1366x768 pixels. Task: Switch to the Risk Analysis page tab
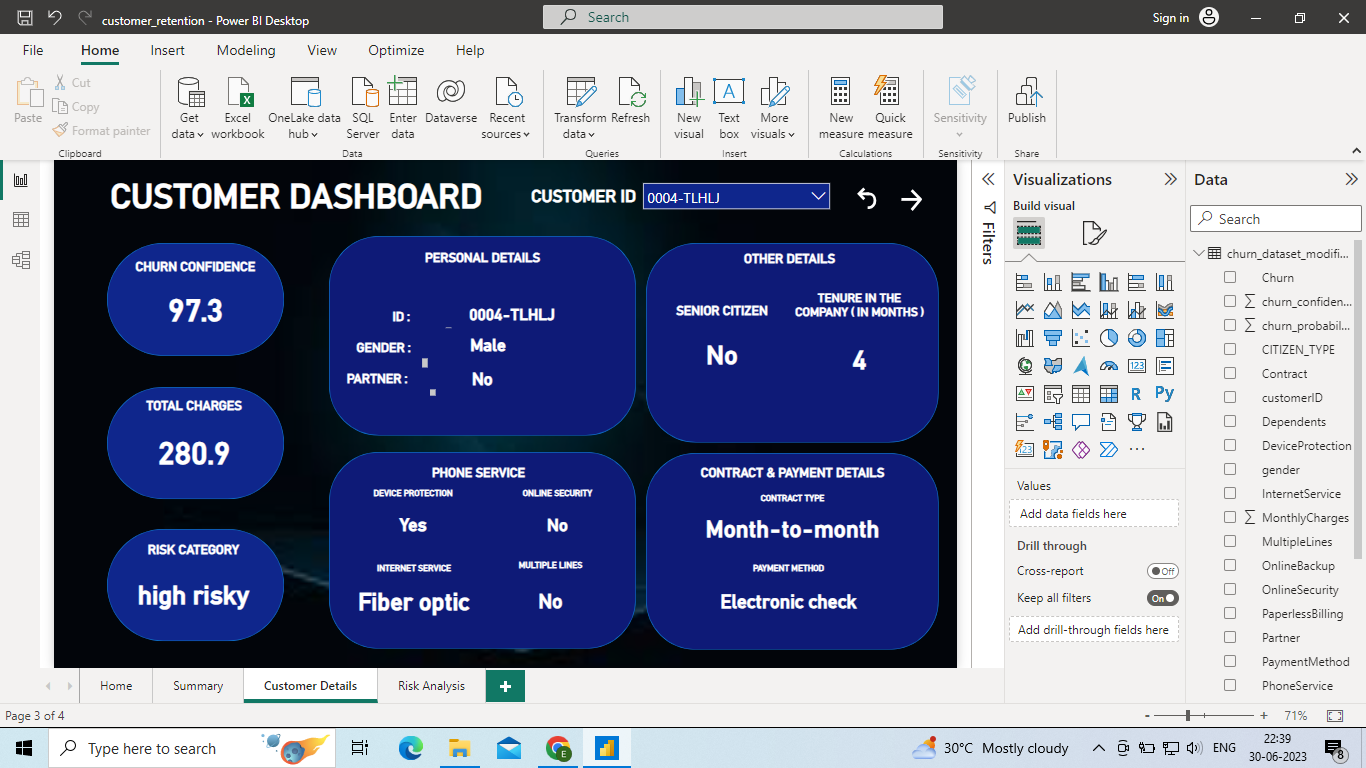tap(429, 686)
